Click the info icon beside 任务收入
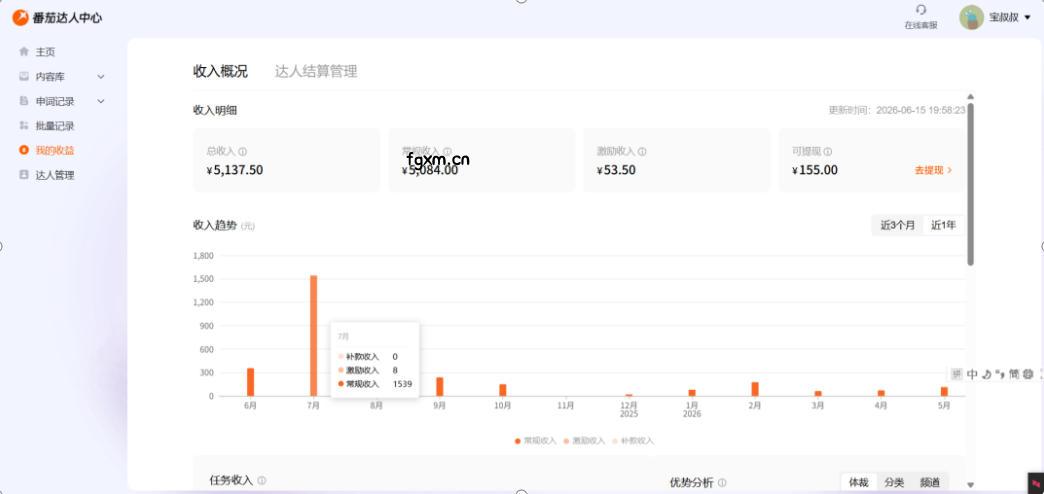Image resolution: width=1044 pixels, height=494 pixels. coord(262,481)
